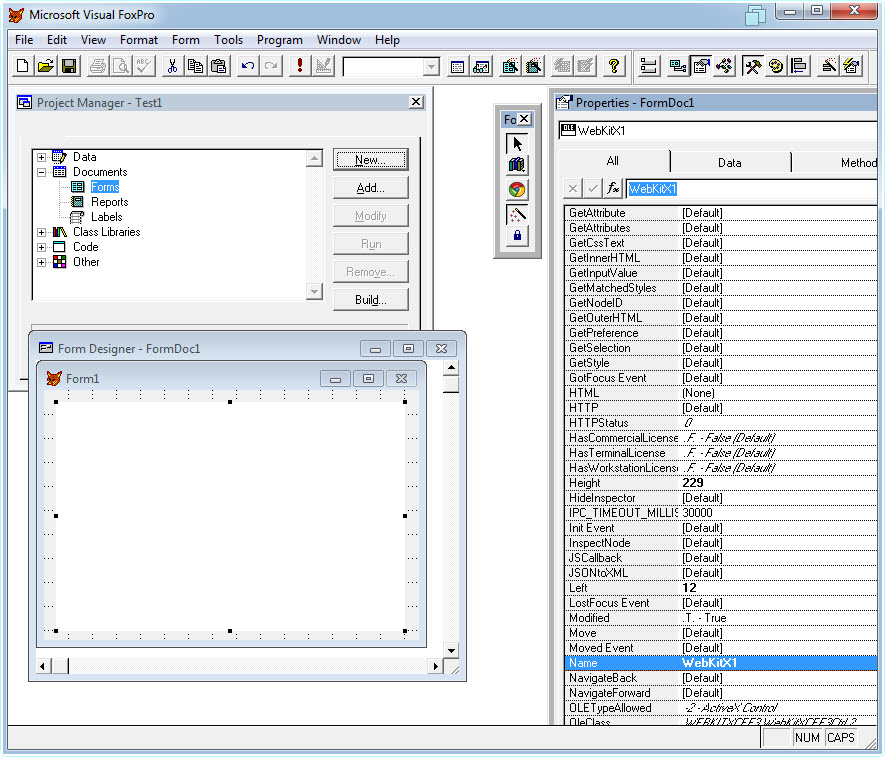Click the New file toolbar icon

23,67
